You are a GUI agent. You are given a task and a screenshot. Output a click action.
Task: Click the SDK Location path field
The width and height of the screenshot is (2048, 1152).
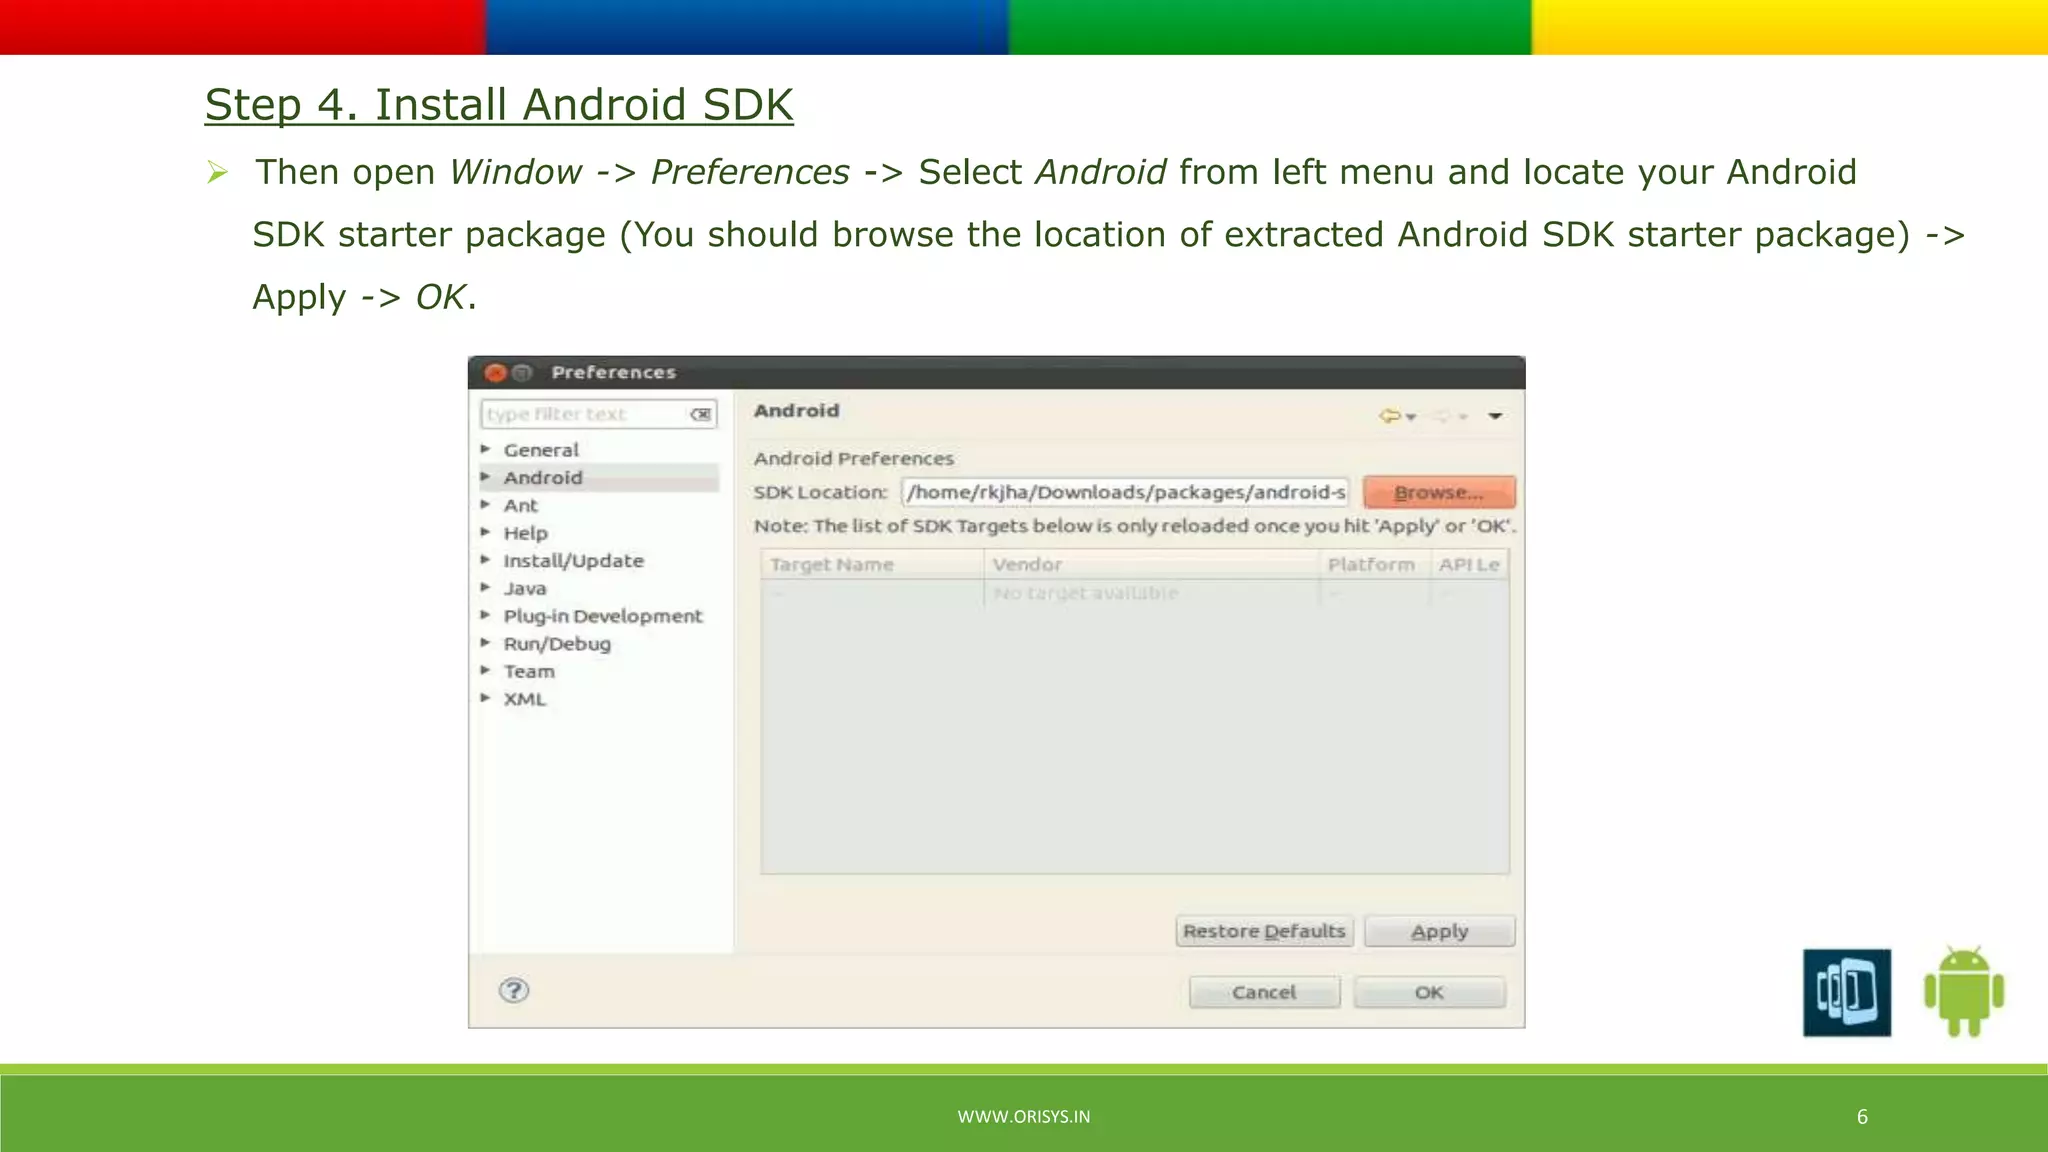point(1125,492)
